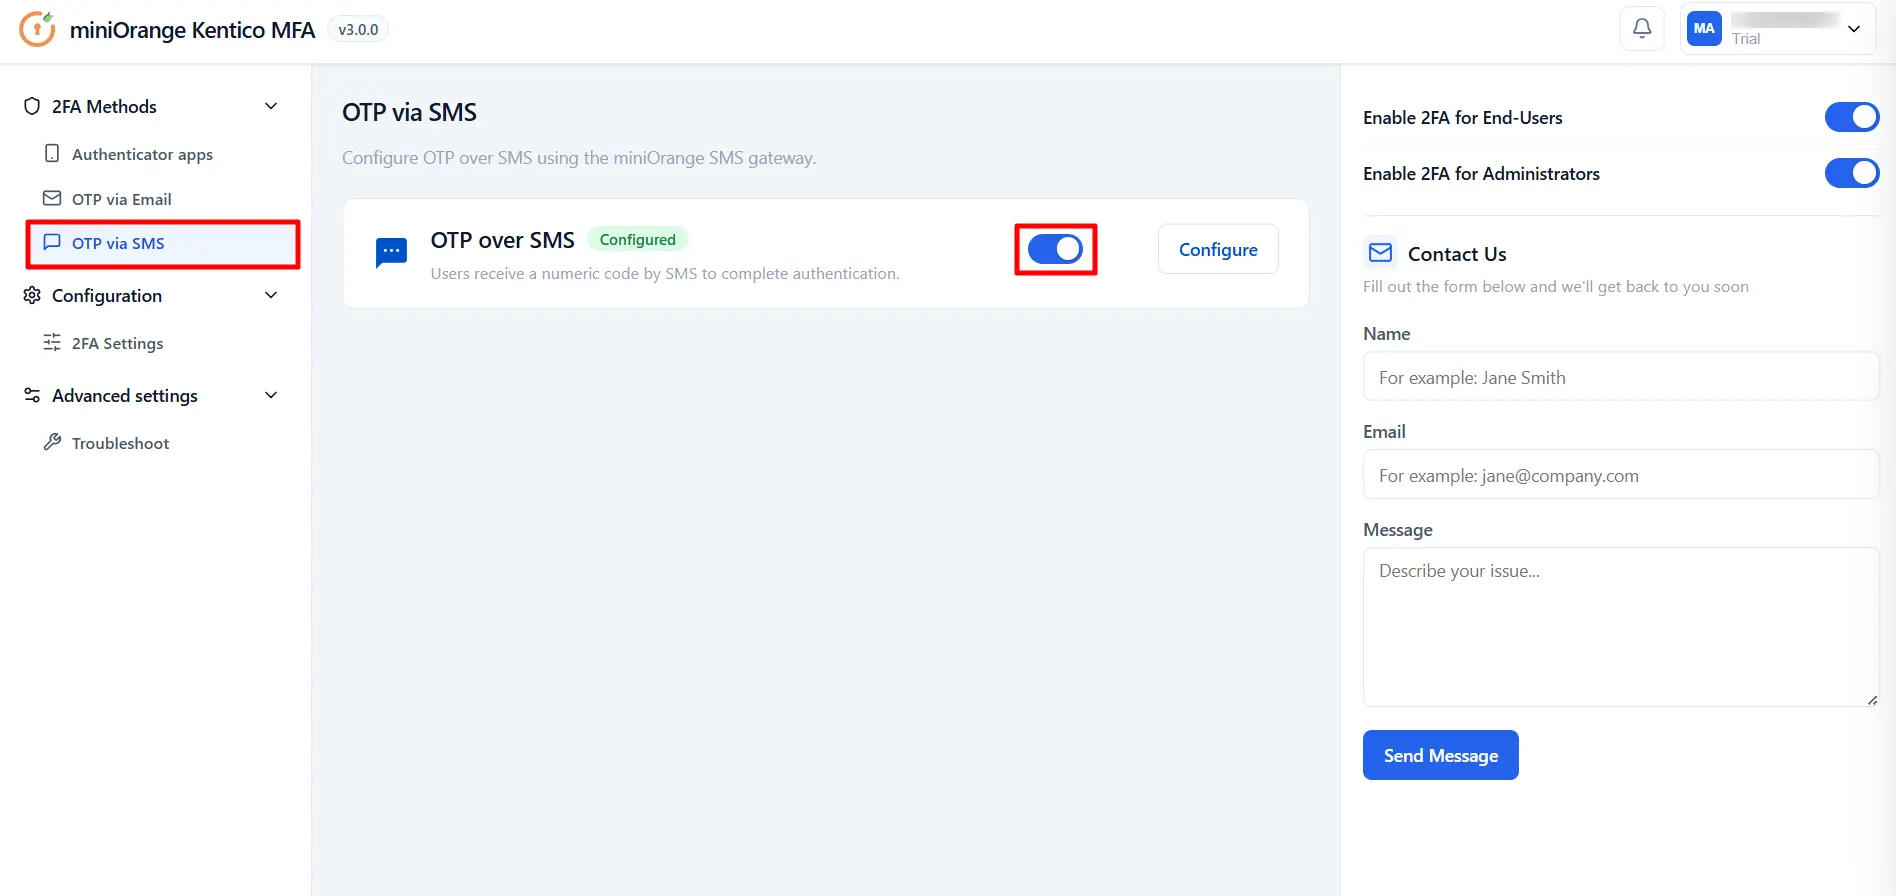Focus the Name input field
Screen dimensions: 1896x896
pos(1621,377)
